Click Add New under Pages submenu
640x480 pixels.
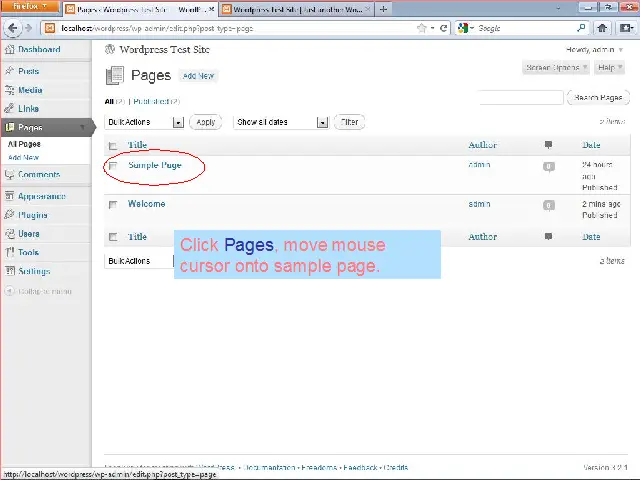click(x=24, y=158)
